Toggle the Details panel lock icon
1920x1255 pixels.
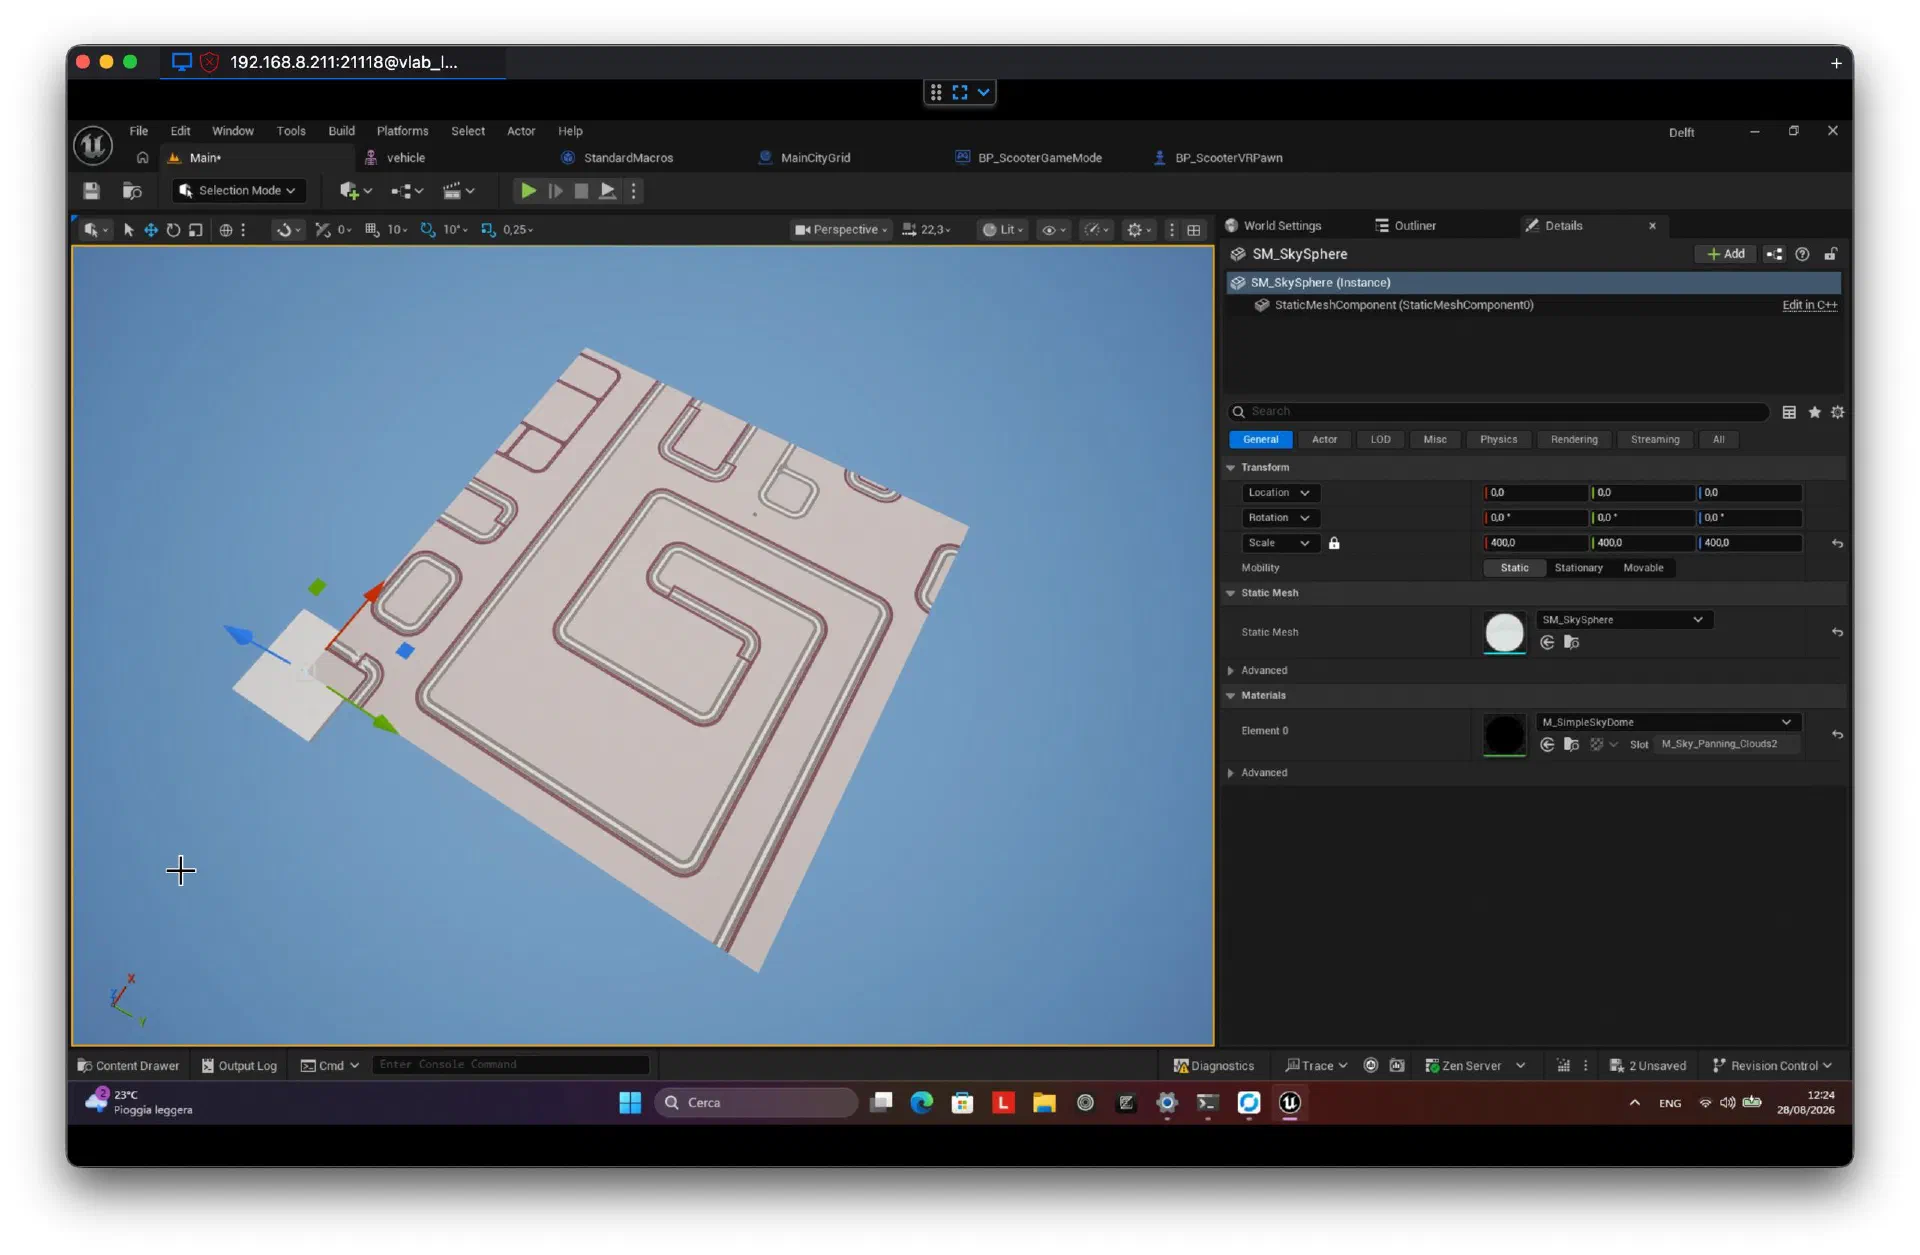(1830, 254)
